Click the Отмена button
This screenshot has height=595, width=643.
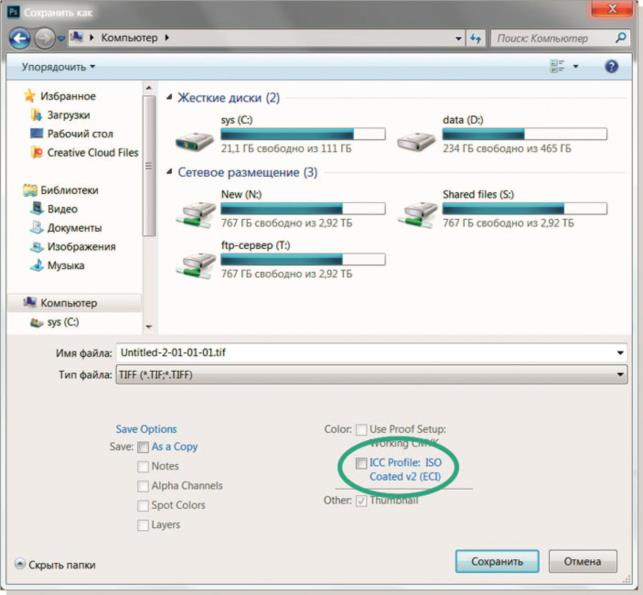click(x=582, y=561)
